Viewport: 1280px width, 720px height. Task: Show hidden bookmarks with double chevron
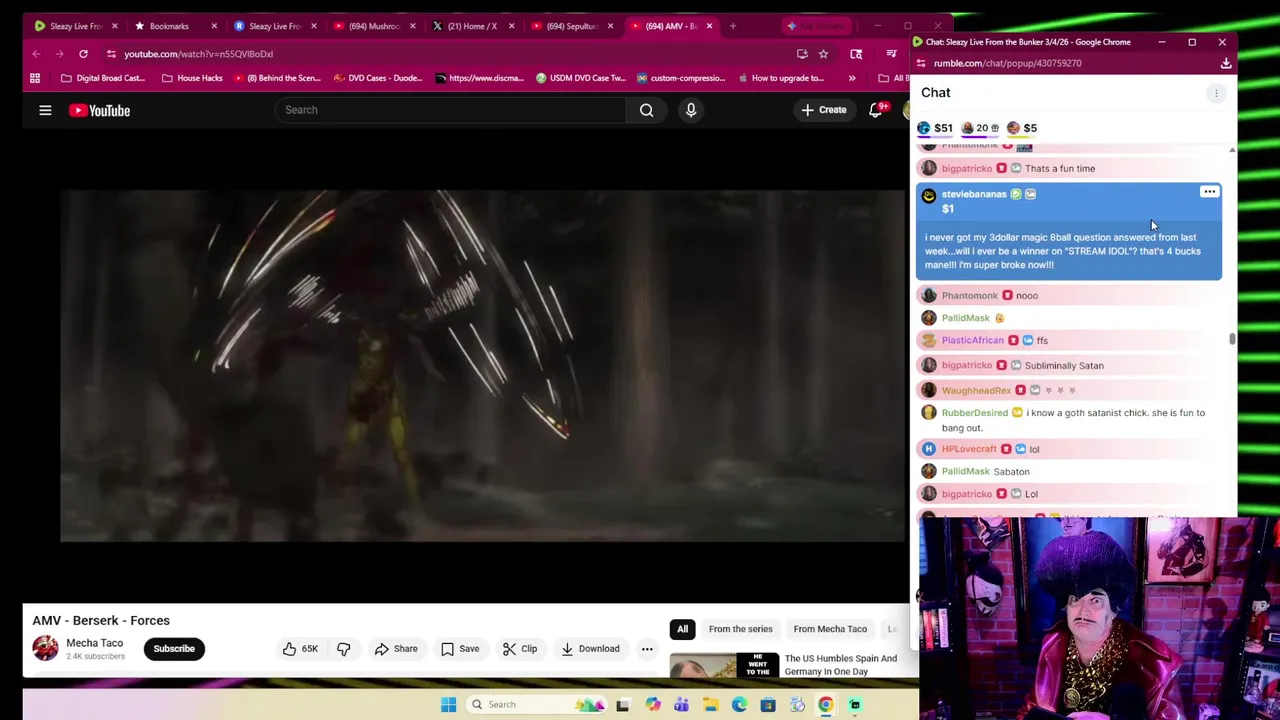[x=851, y=78]
